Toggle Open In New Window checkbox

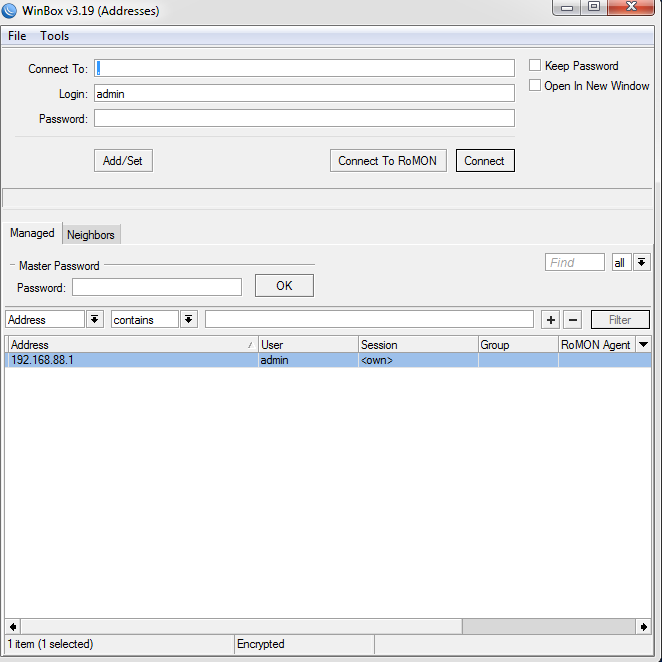(534, 85)
